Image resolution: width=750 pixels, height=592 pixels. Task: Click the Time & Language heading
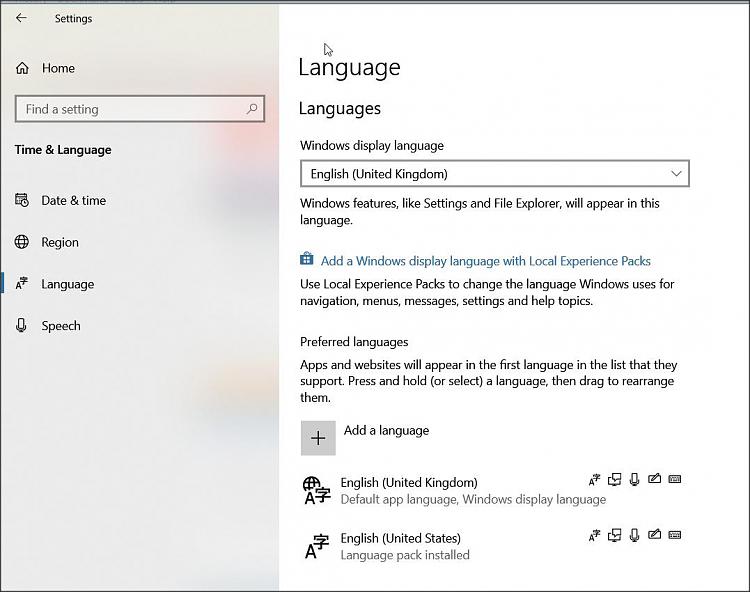pyautogui.click(x=63, y=150)
